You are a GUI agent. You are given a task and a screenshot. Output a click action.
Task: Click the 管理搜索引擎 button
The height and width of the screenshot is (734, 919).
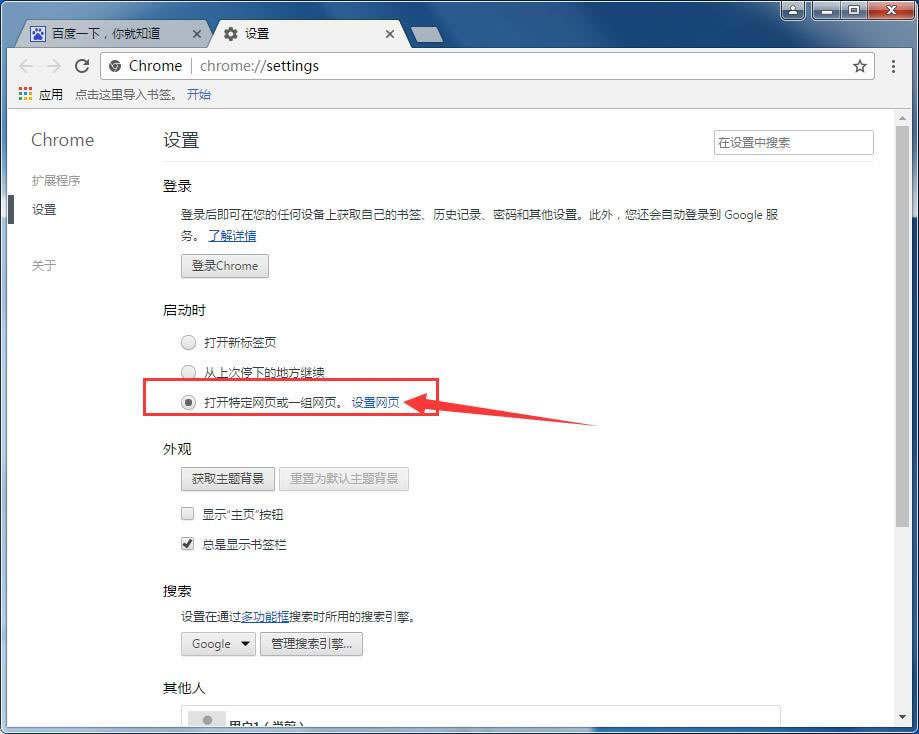coord(311,644)
